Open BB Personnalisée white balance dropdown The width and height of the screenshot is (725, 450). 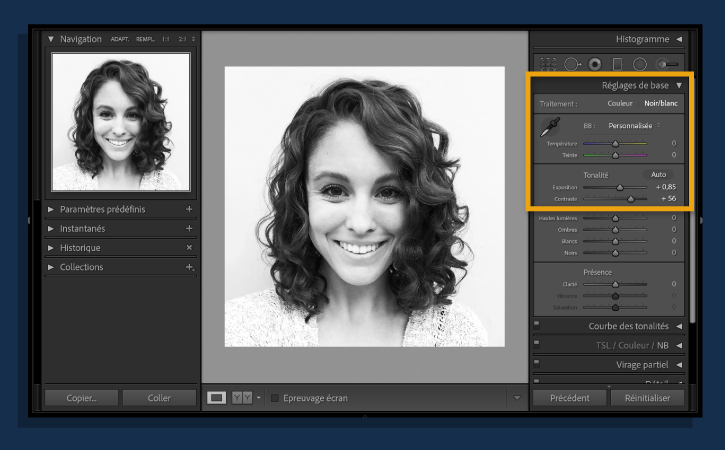point(634,126)
